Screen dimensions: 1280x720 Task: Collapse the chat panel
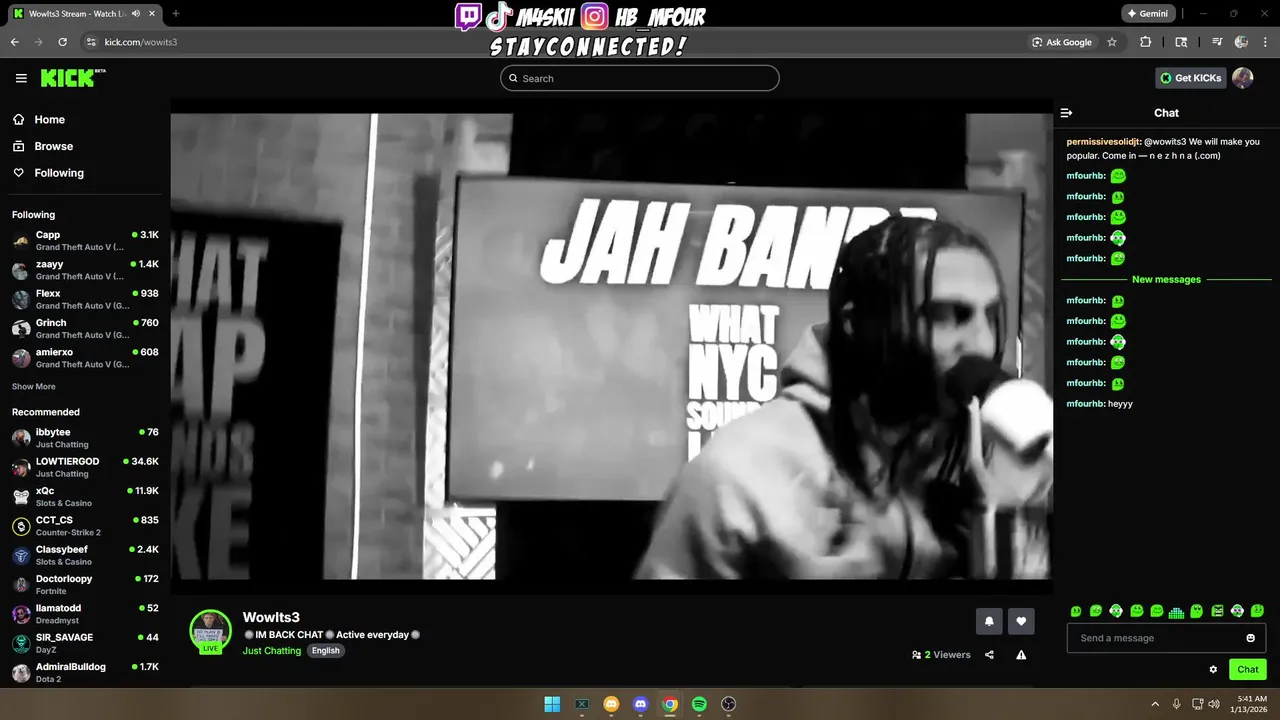[1066, 113]
